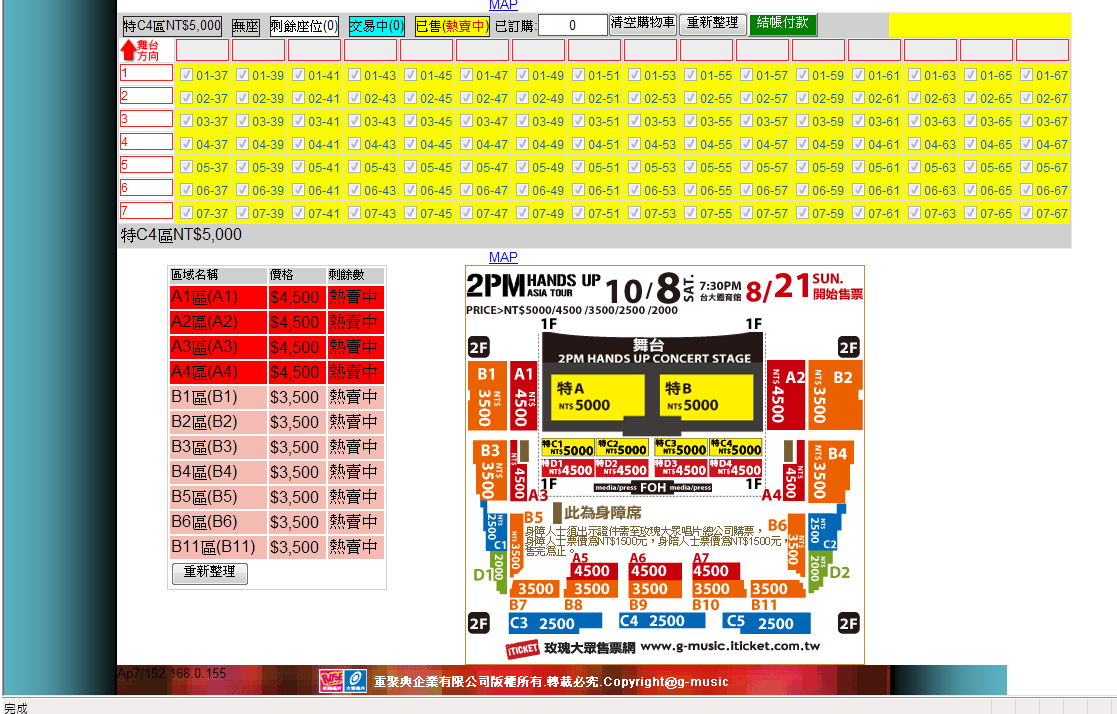Click the B2 3500 orange zone on map
The width and height of the screenshot is (1117, 714).
pos(834,395)
